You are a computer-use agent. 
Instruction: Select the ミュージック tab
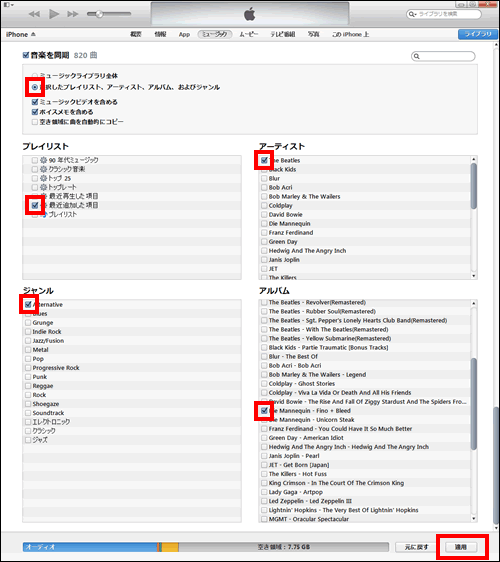coord(215,34)
